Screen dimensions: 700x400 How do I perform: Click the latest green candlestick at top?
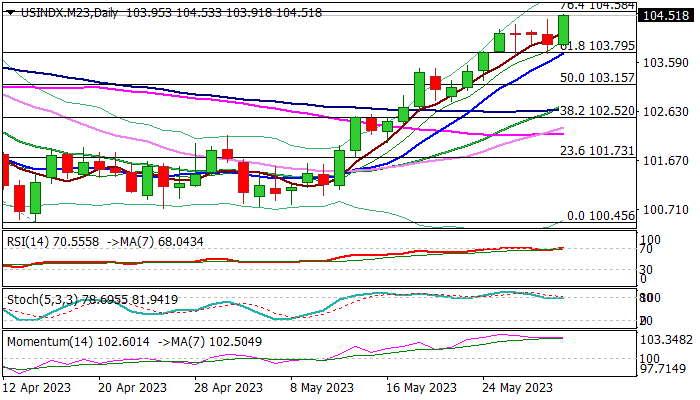pos(563,29)
